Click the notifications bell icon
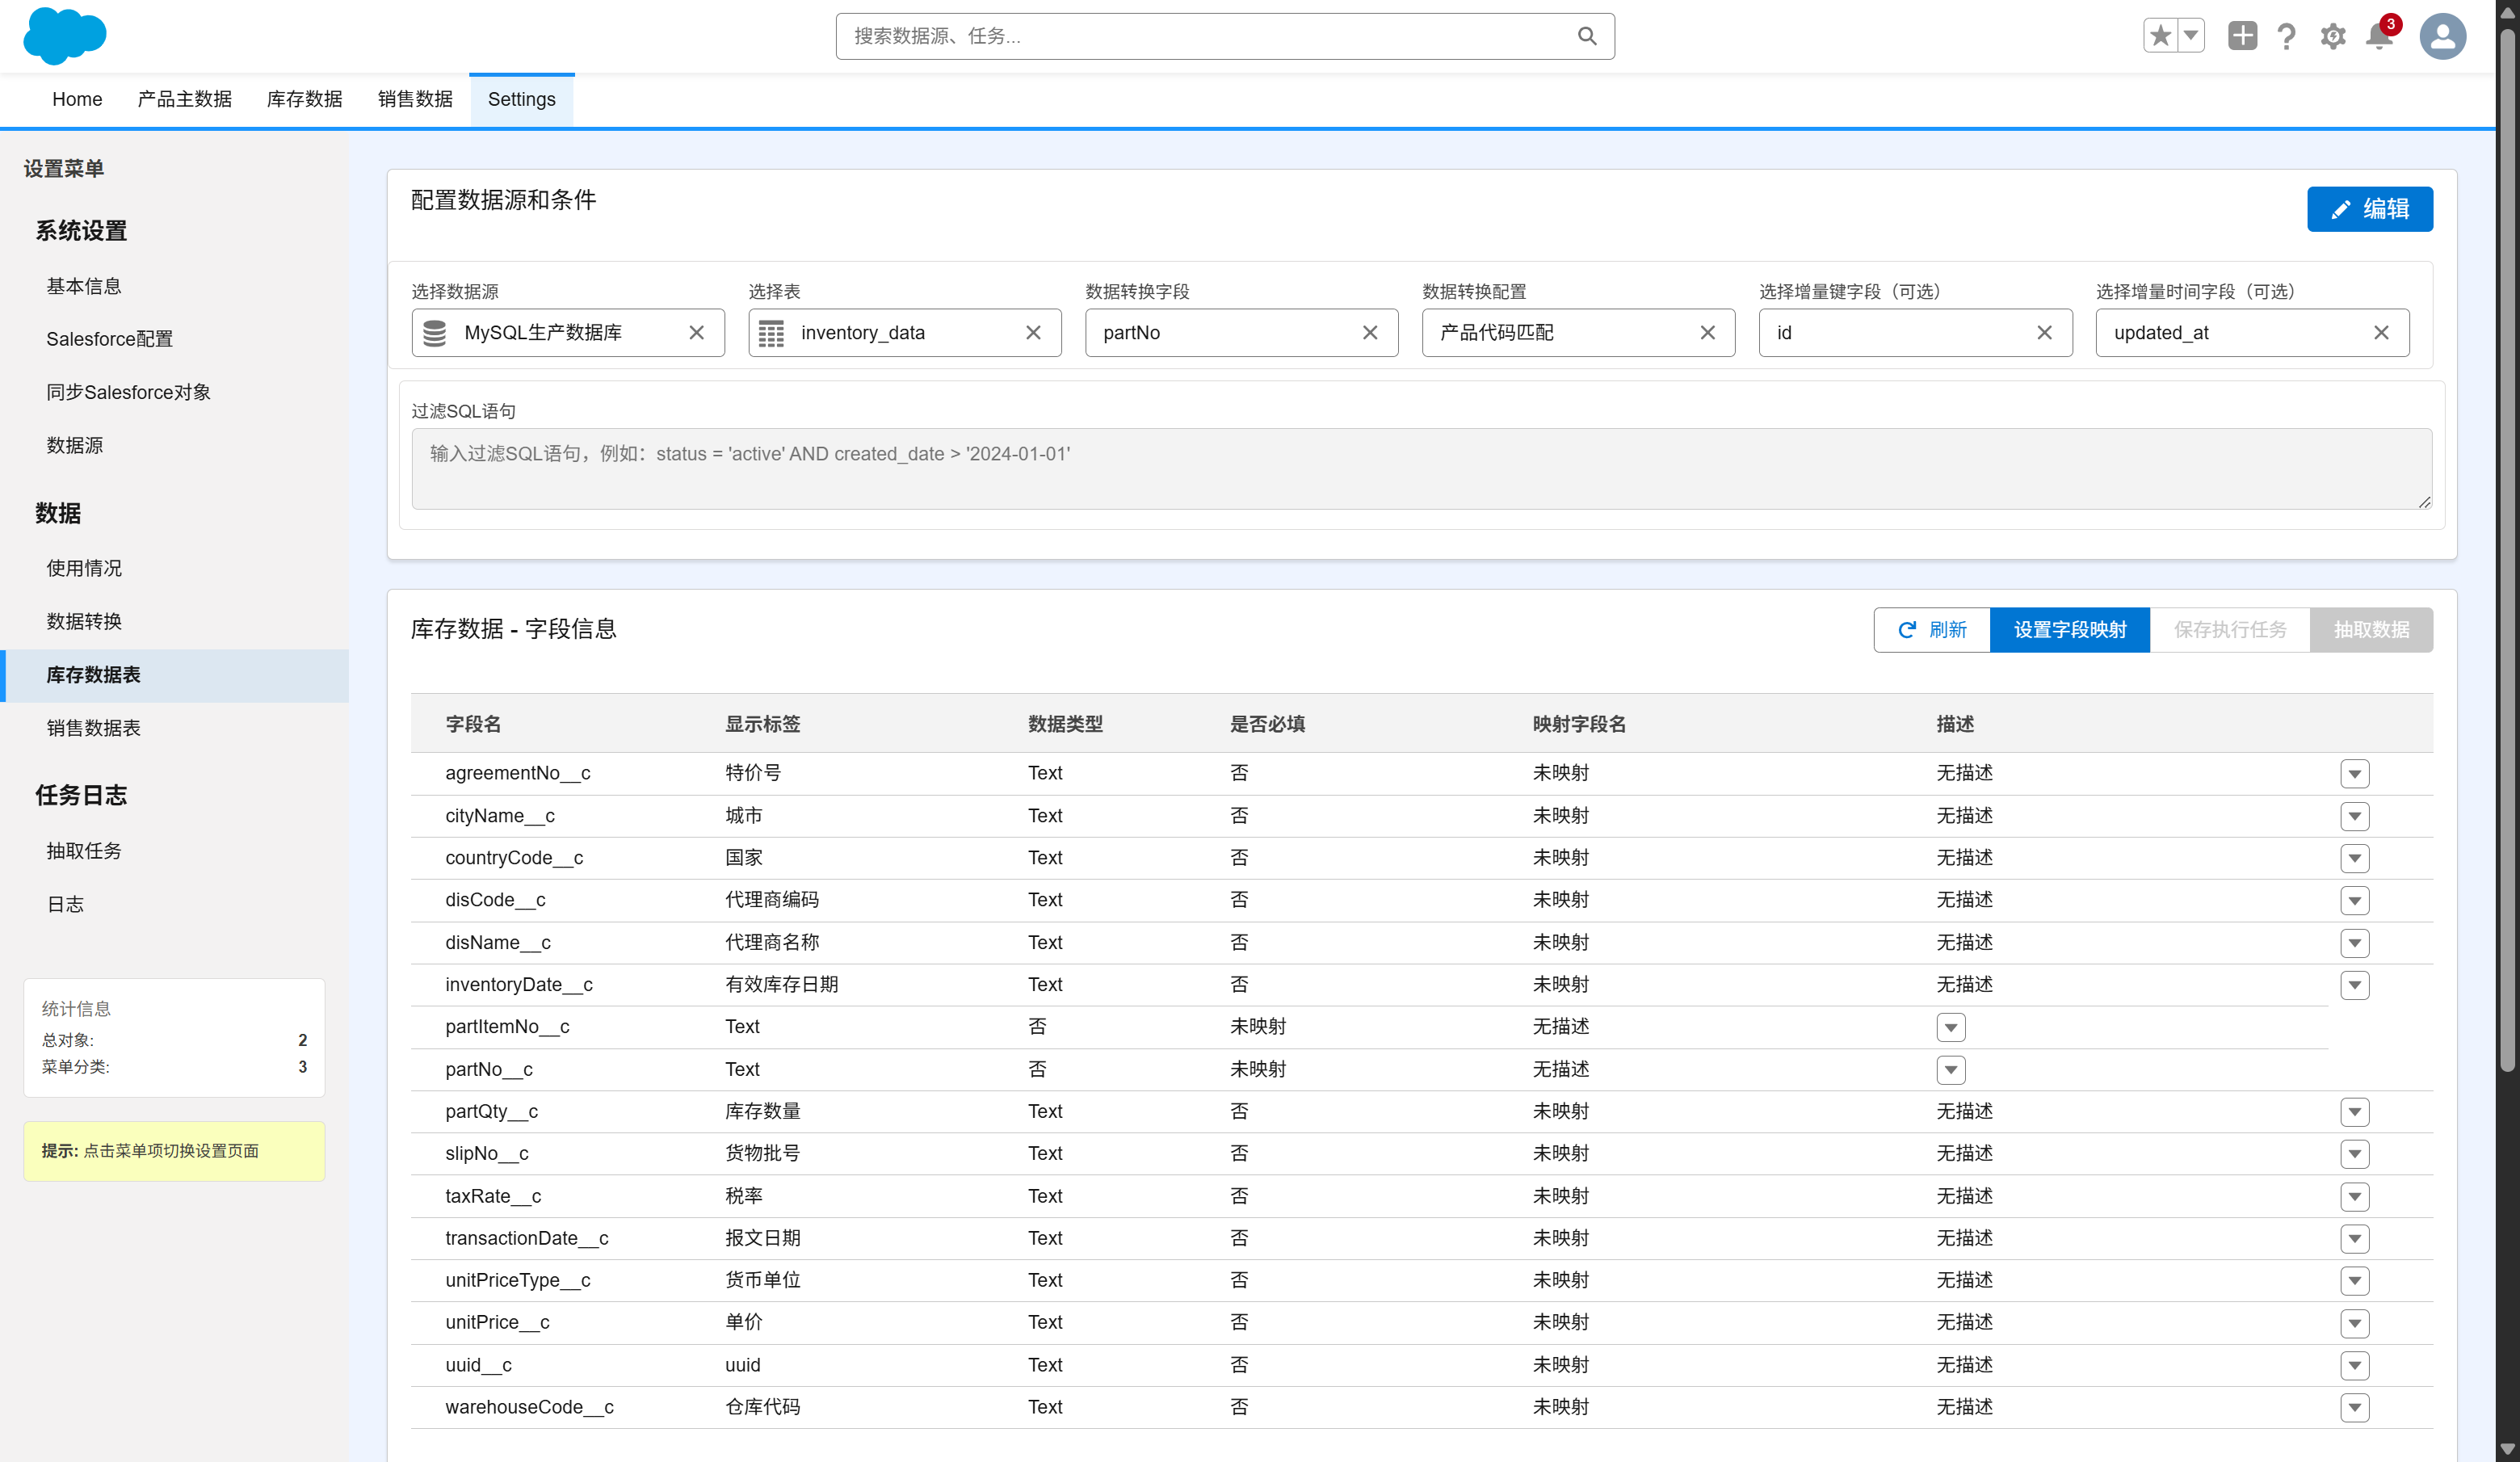Image resolution: width=2520 pixels, height=1462 pixels. click(2379, 36)
